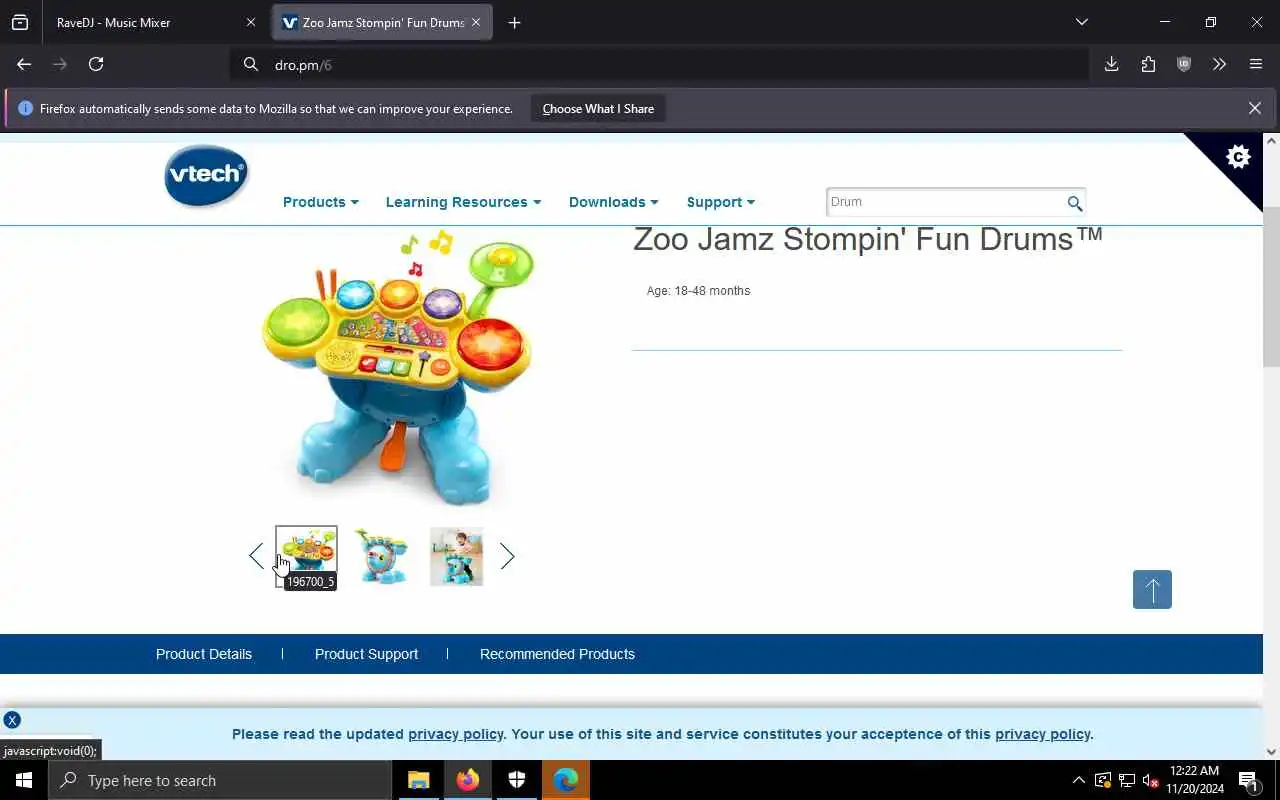Click the Firefox taskbar icon

click(x=467, y=780)
